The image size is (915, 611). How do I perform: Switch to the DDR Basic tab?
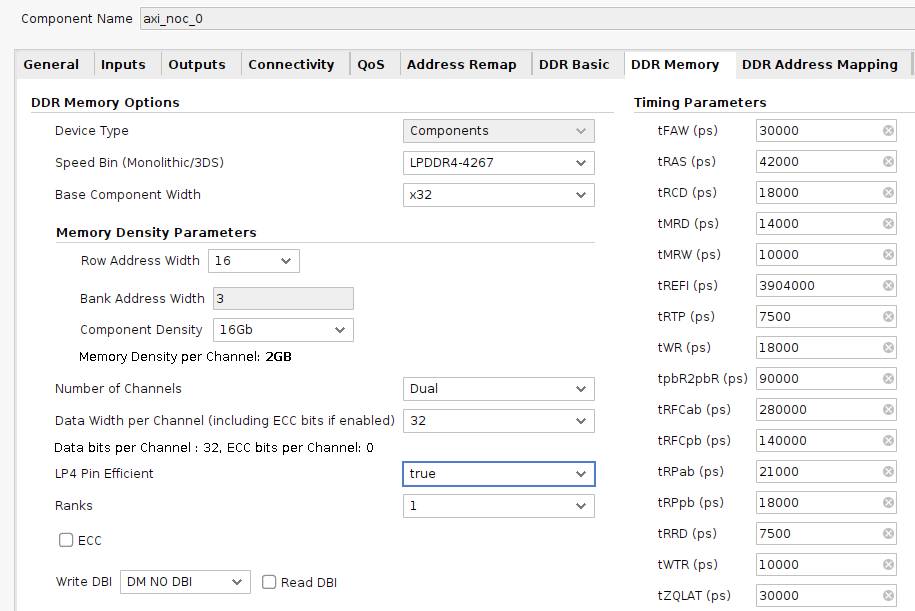[x=575, y=64]
